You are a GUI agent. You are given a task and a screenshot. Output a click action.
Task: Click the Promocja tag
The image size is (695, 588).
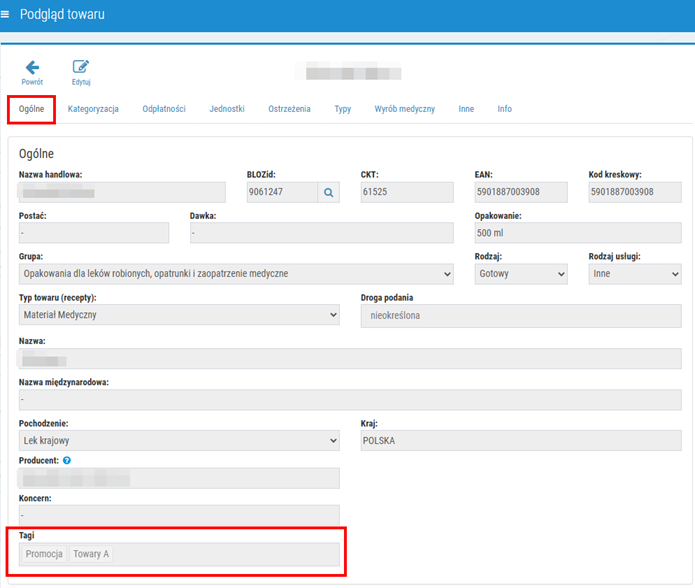(44, 554)
